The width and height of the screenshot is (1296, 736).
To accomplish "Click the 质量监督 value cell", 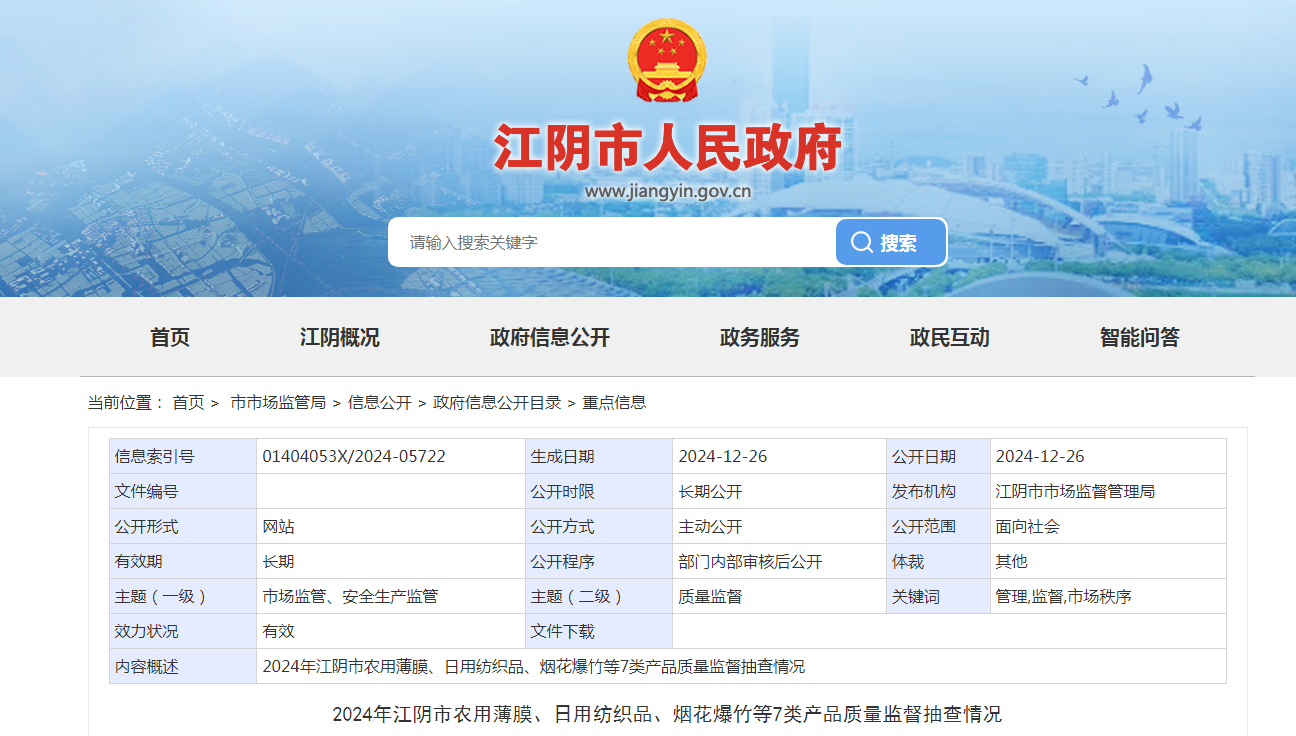I will click(779, 596).
